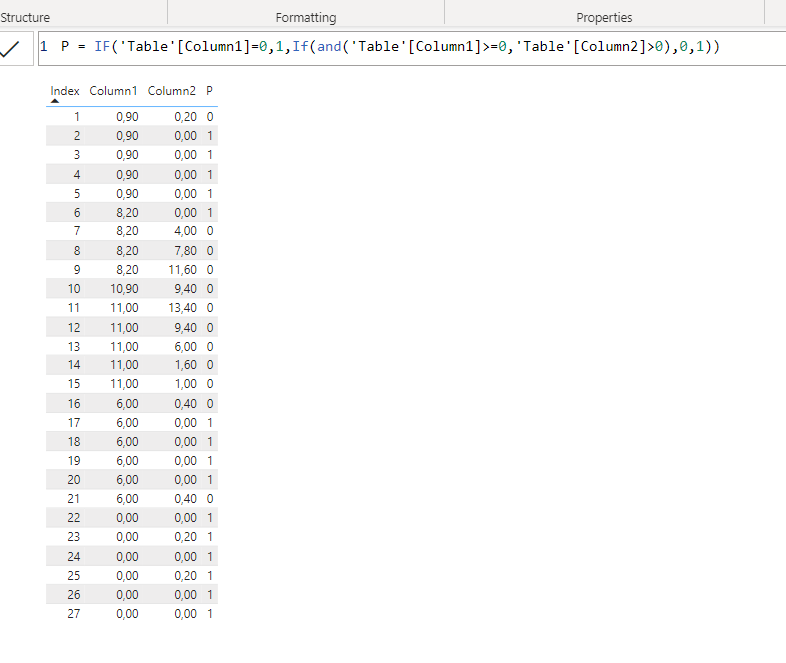
Task: Select Column1 value 0,90 in row 2
Action: point(127,136)
